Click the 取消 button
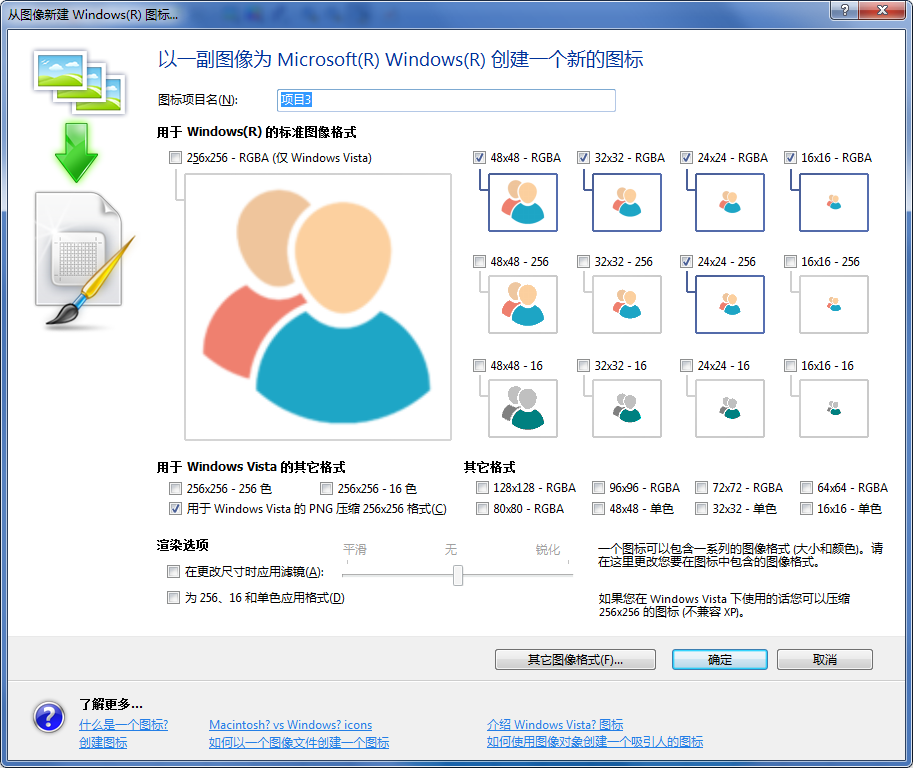913x768 pixels. [824, 660]
